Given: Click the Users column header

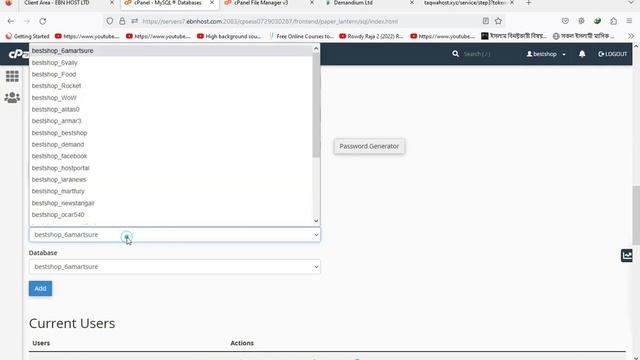Looking at the screenshot, I should (x=41, y=343).
